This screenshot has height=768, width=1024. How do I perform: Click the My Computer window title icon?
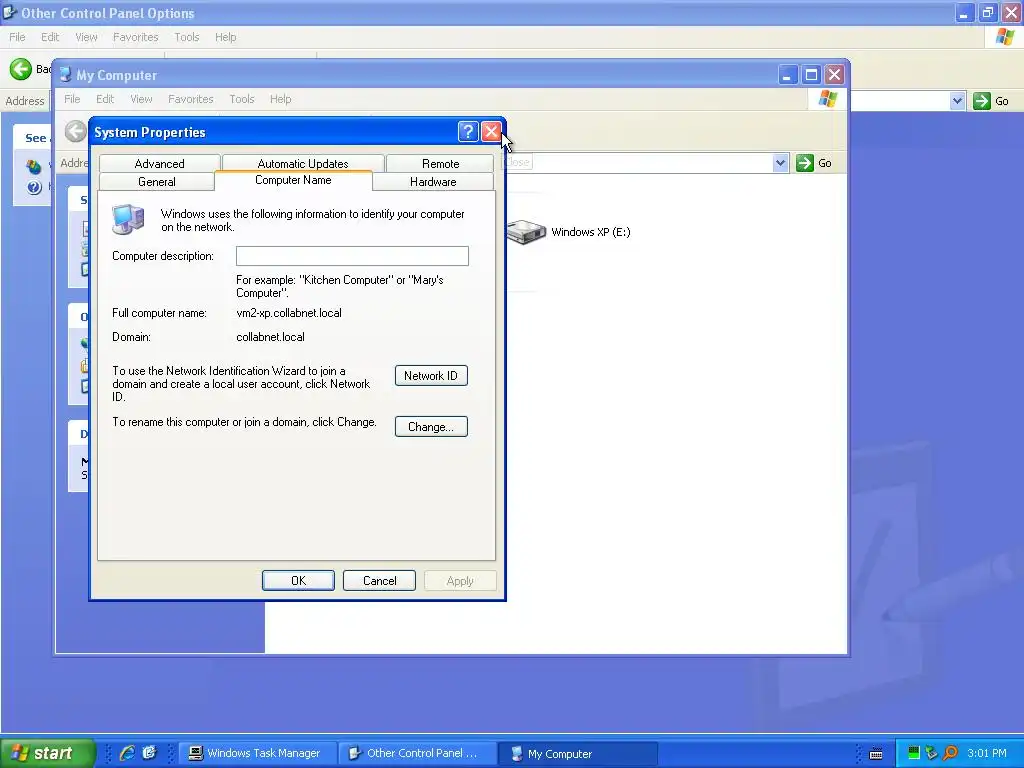click(x=65, y=75)
